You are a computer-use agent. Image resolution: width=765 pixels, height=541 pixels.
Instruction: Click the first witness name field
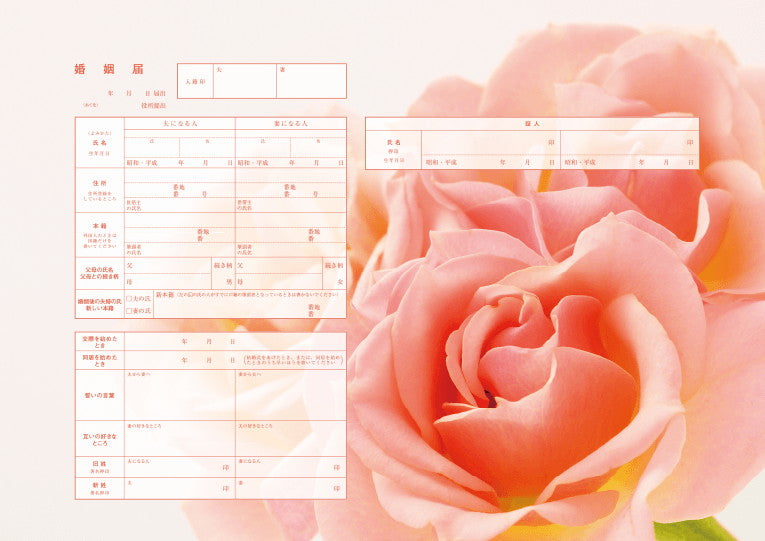490,142
